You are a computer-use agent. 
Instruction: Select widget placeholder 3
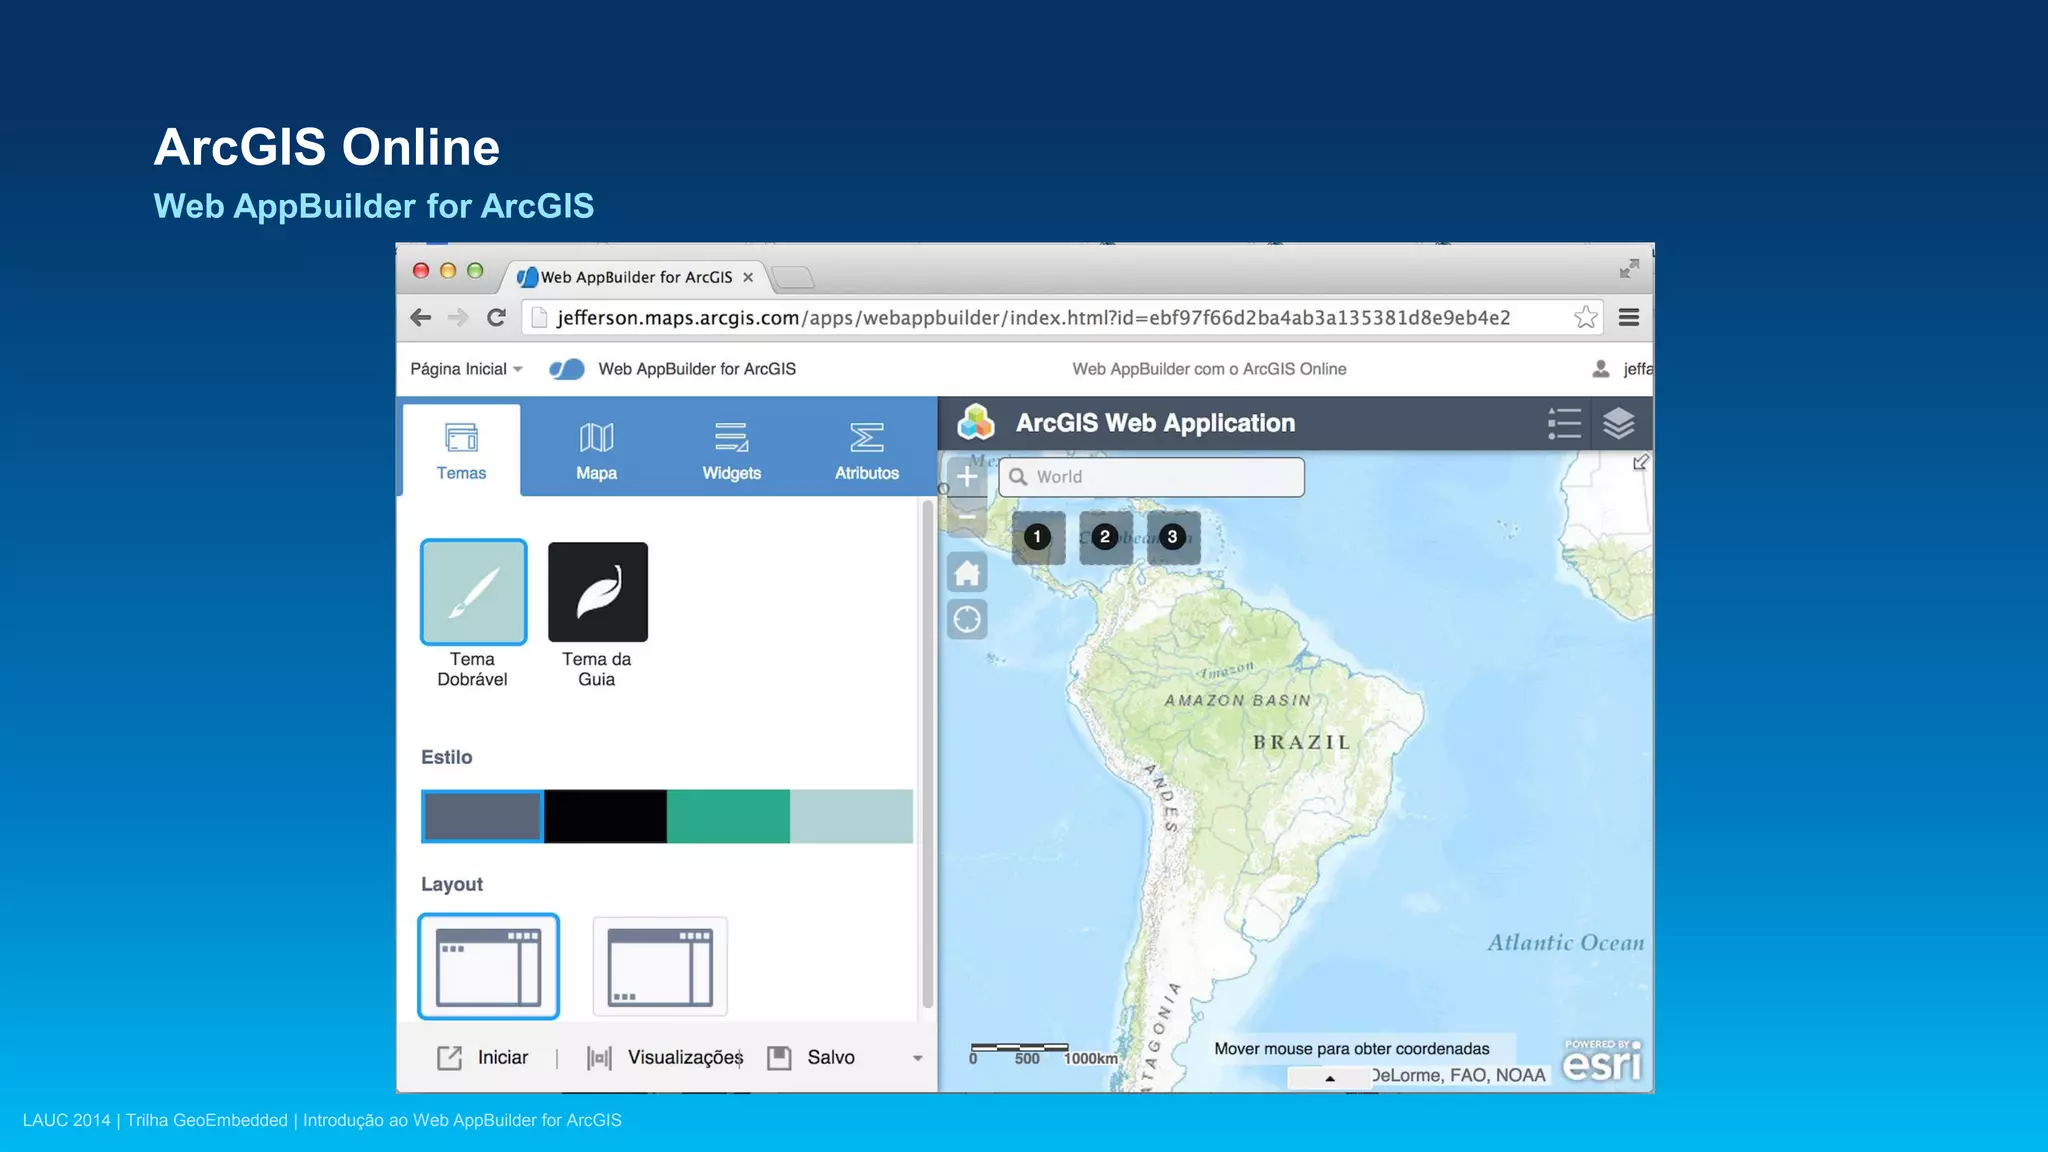click(1173, 537)
